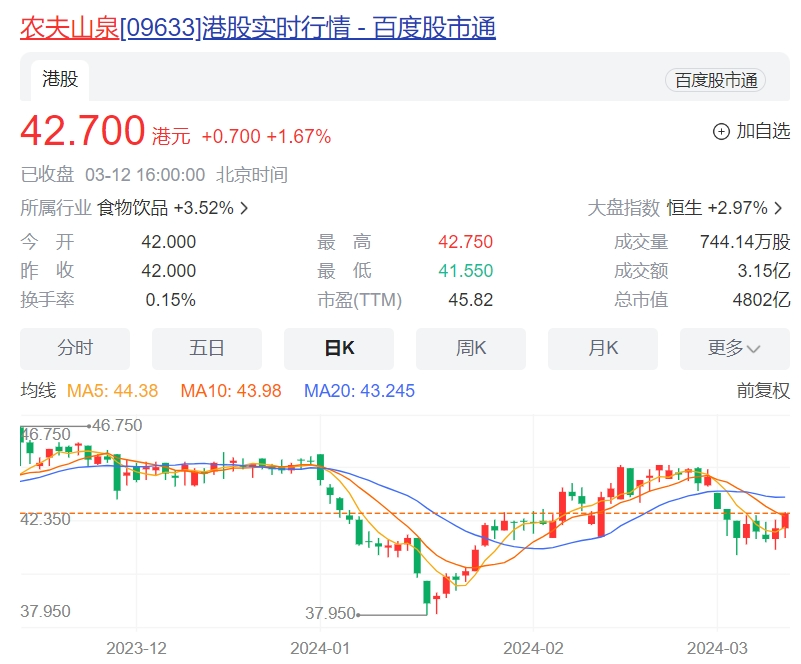Select the 日K chart tab
This screenshot has height=664, width=801.
tap(339, 348)
